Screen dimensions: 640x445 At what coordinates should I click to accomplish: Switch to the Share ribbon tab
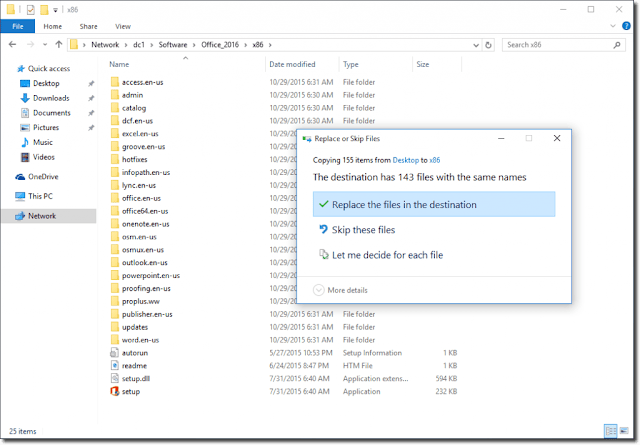[x=89, y=27]
